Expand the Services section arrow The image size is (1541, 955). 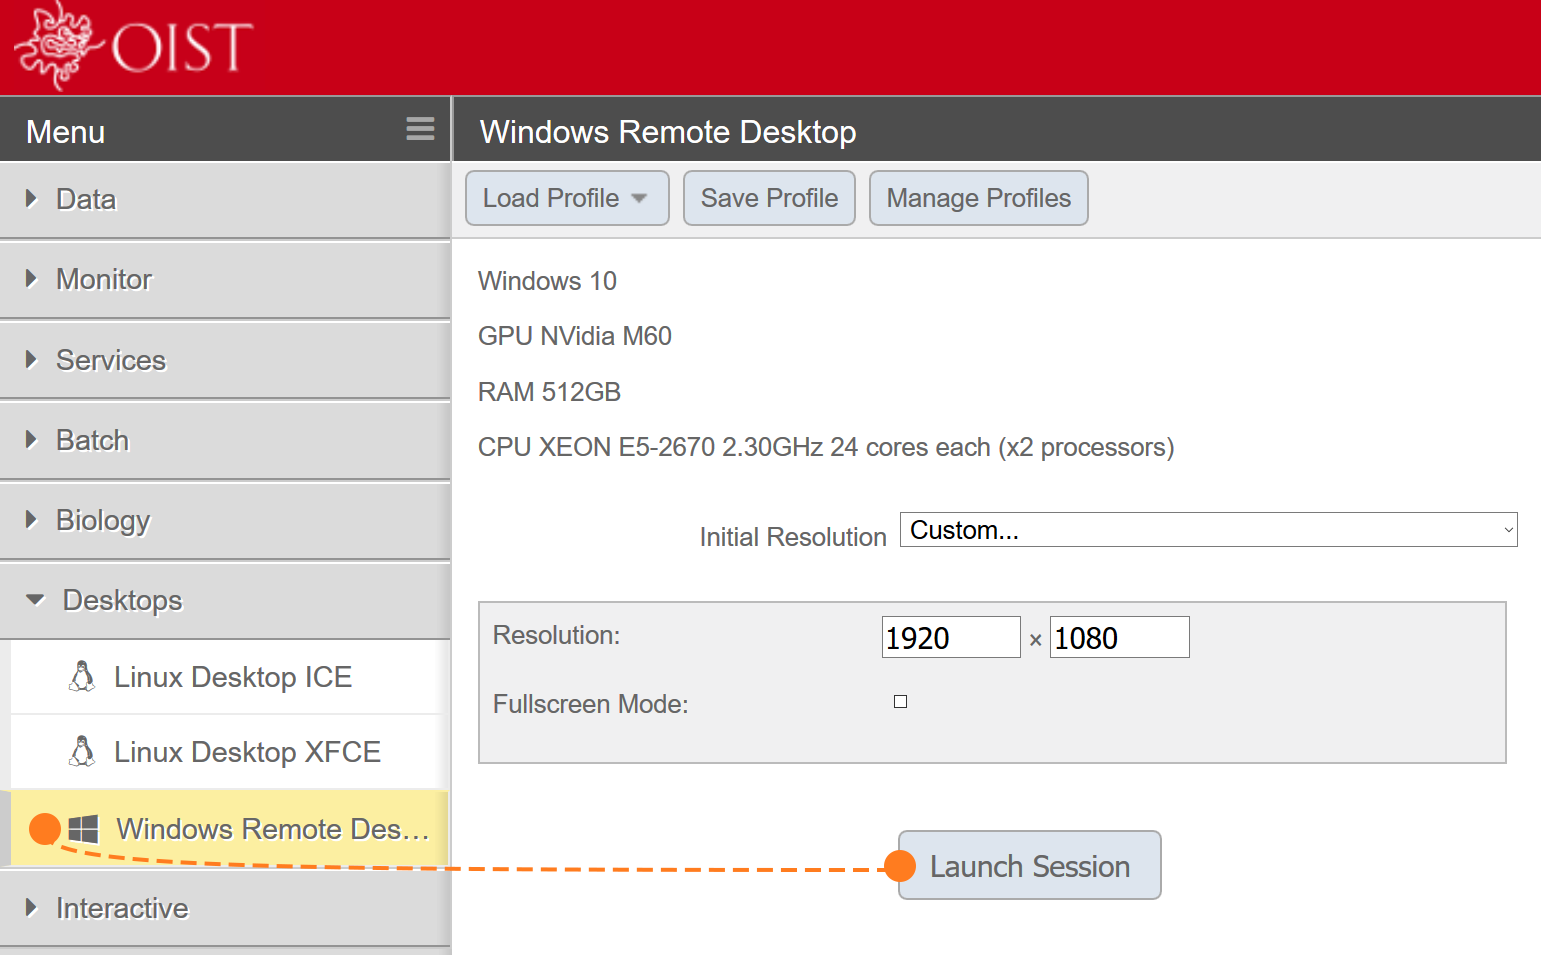coord(32,360)
